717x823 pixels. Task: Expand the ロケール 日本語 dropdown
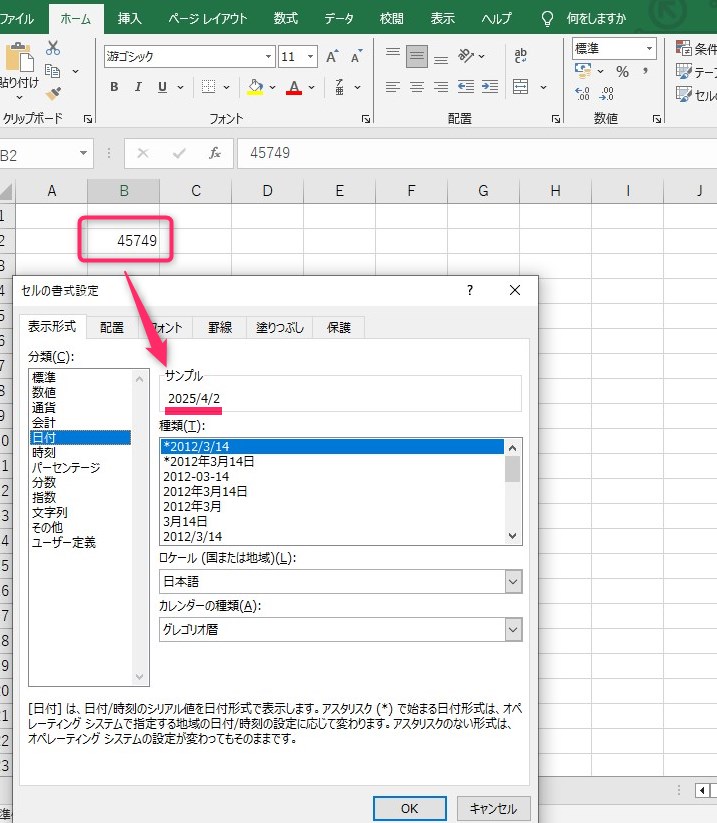(x=513, y=581)
